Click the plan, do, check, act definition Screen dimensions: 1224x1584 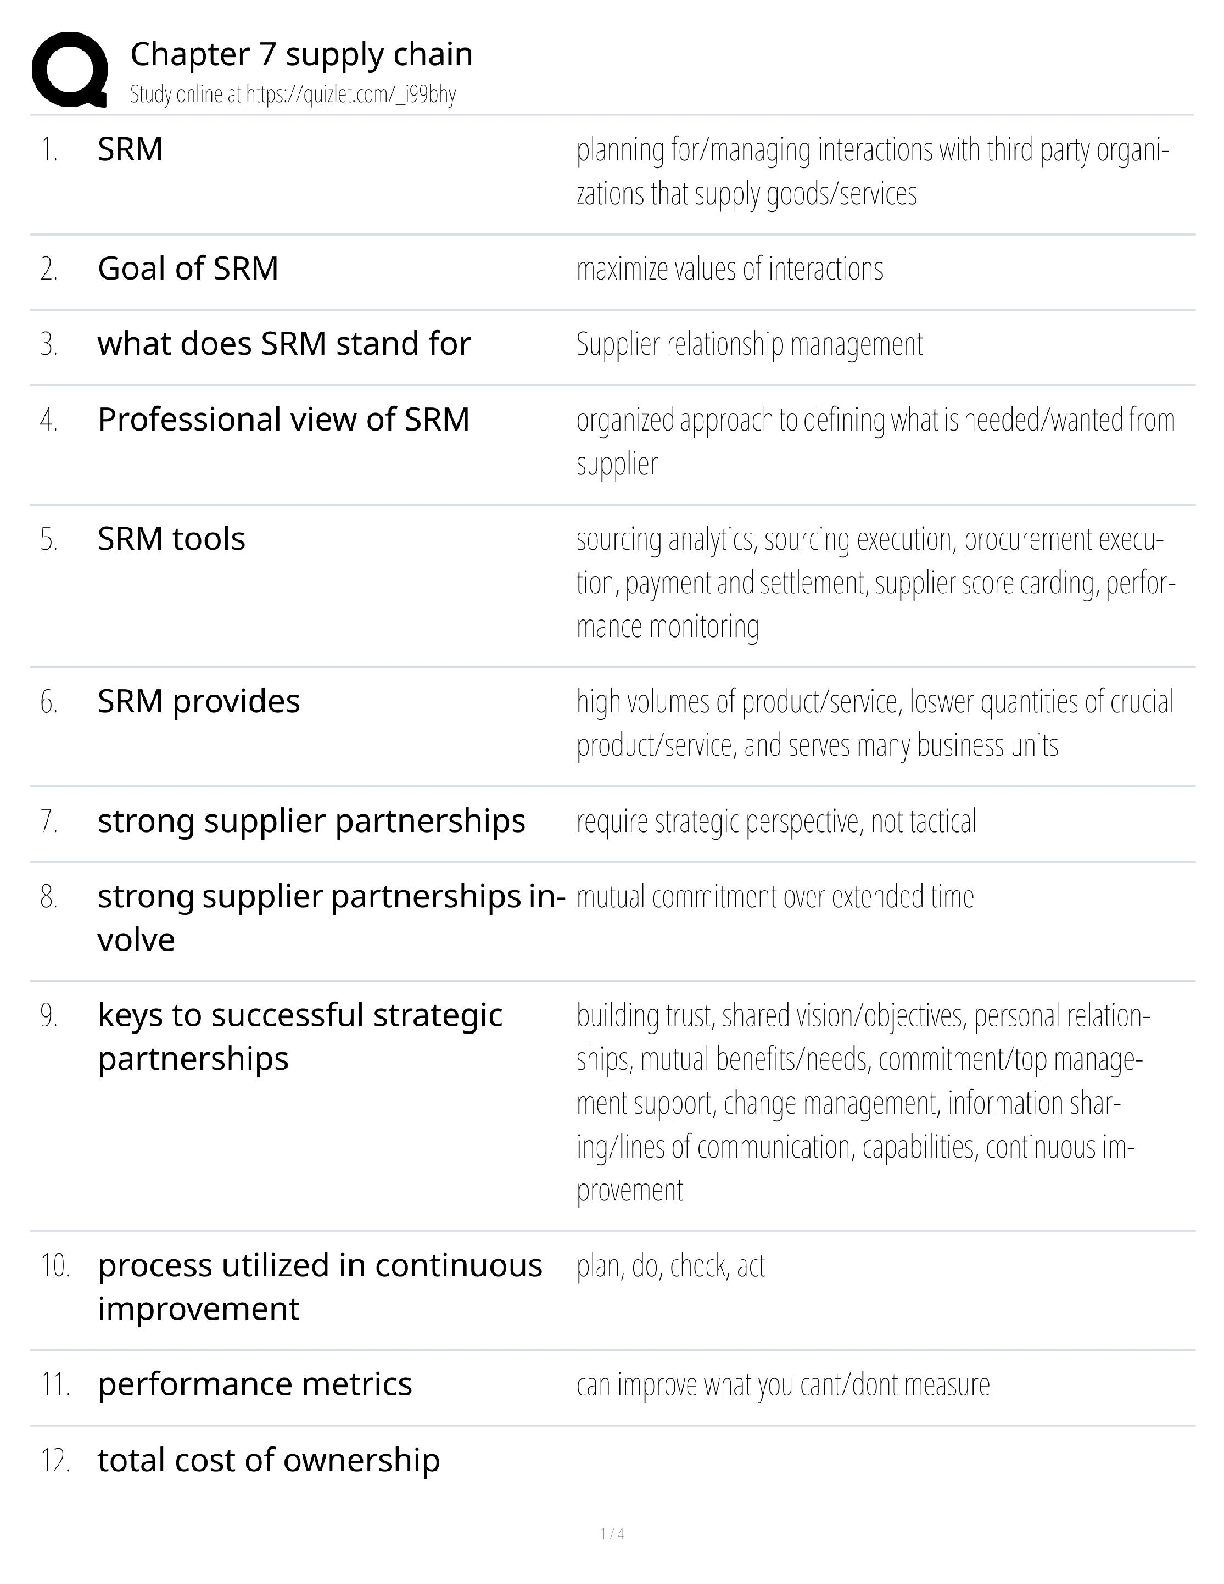670,1267
